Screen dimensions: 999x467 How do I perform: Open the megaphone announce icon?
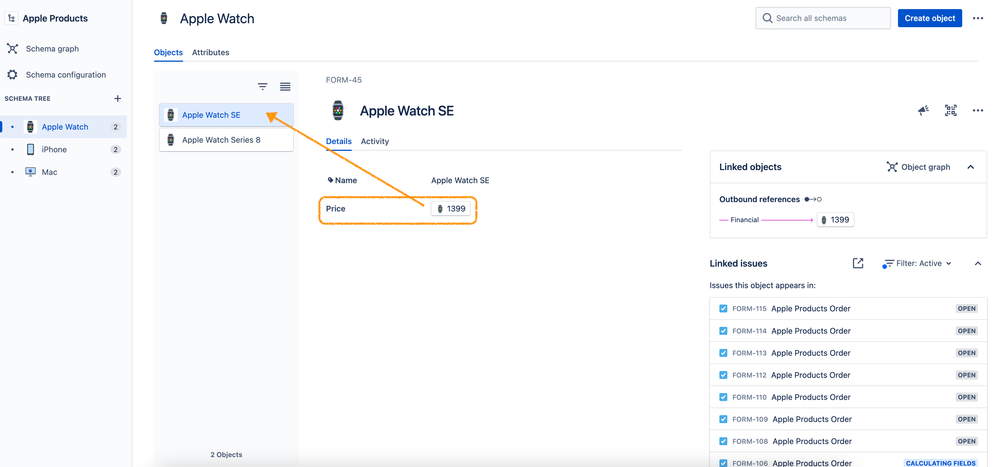coord(923,111)
